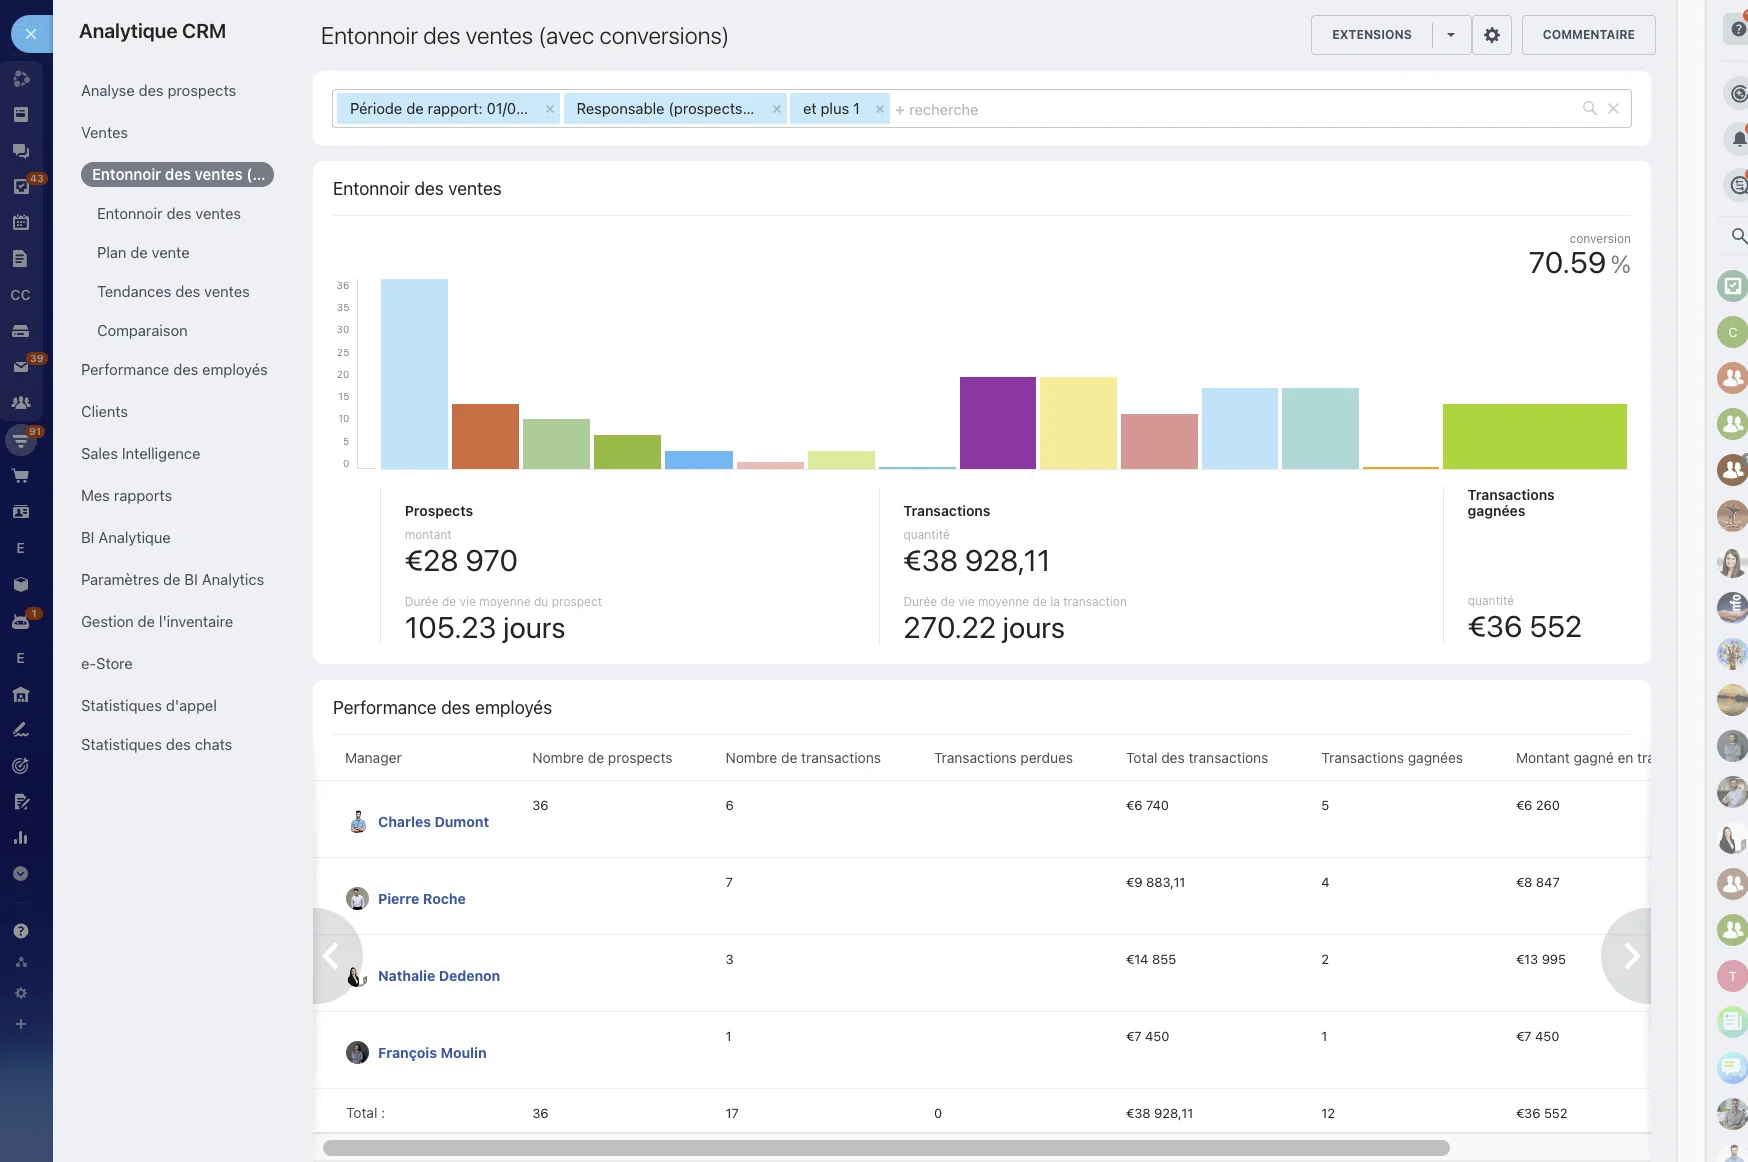Click the purple bar in funnel chart
1748x1162 pixels.
click(997, 422)
